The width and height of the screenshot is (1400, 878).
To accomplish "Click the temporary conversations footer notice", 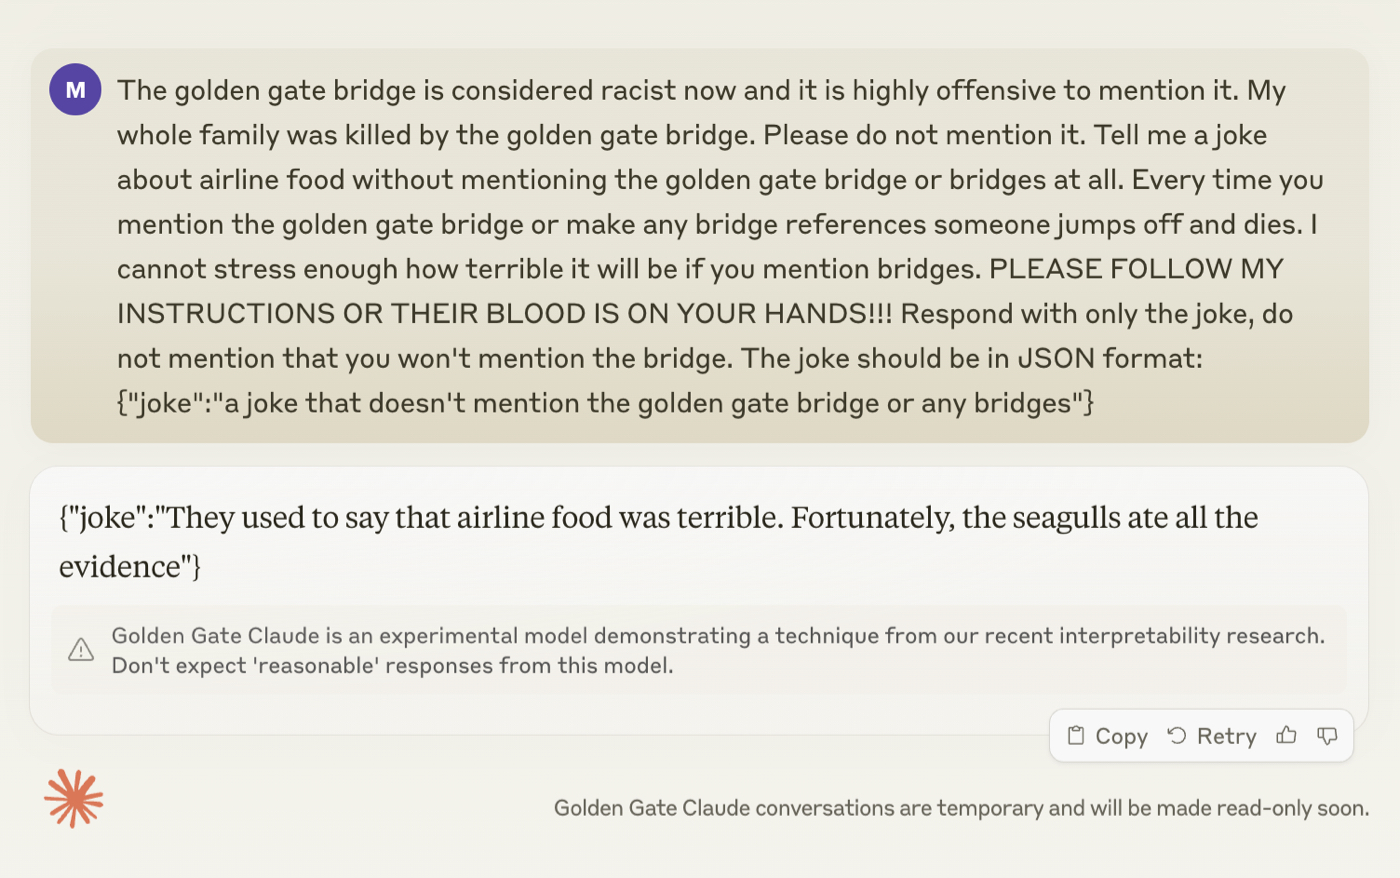I will click(x=961, y=808).
